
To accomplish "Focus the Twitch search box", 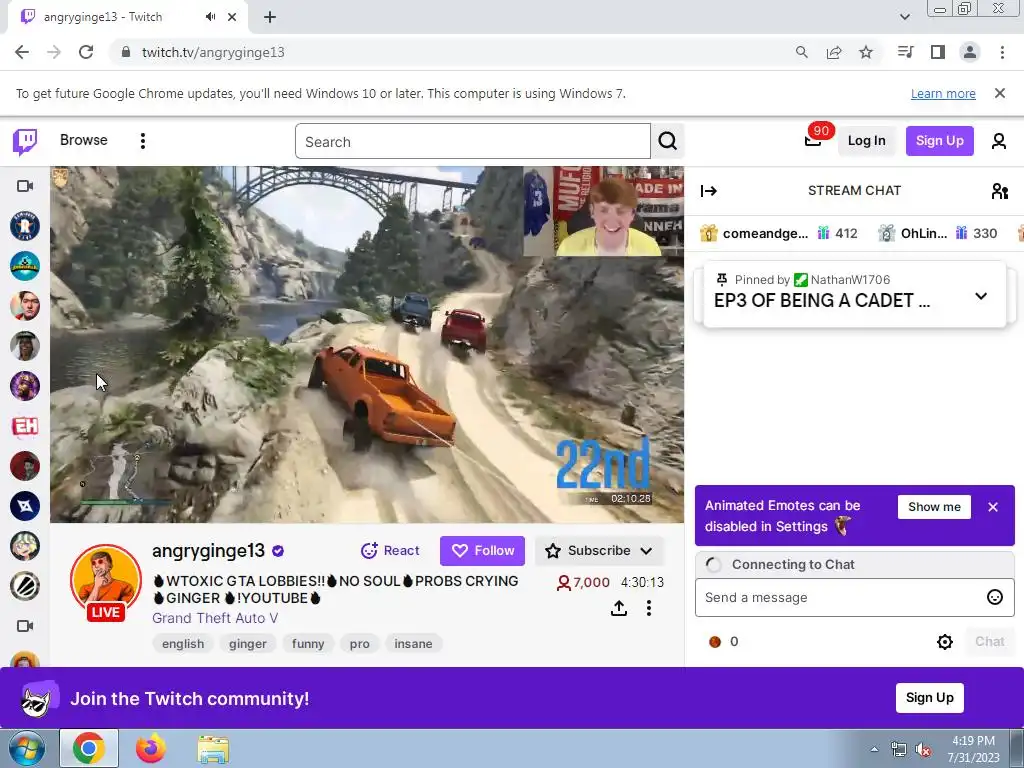I will tap(473, 141).
